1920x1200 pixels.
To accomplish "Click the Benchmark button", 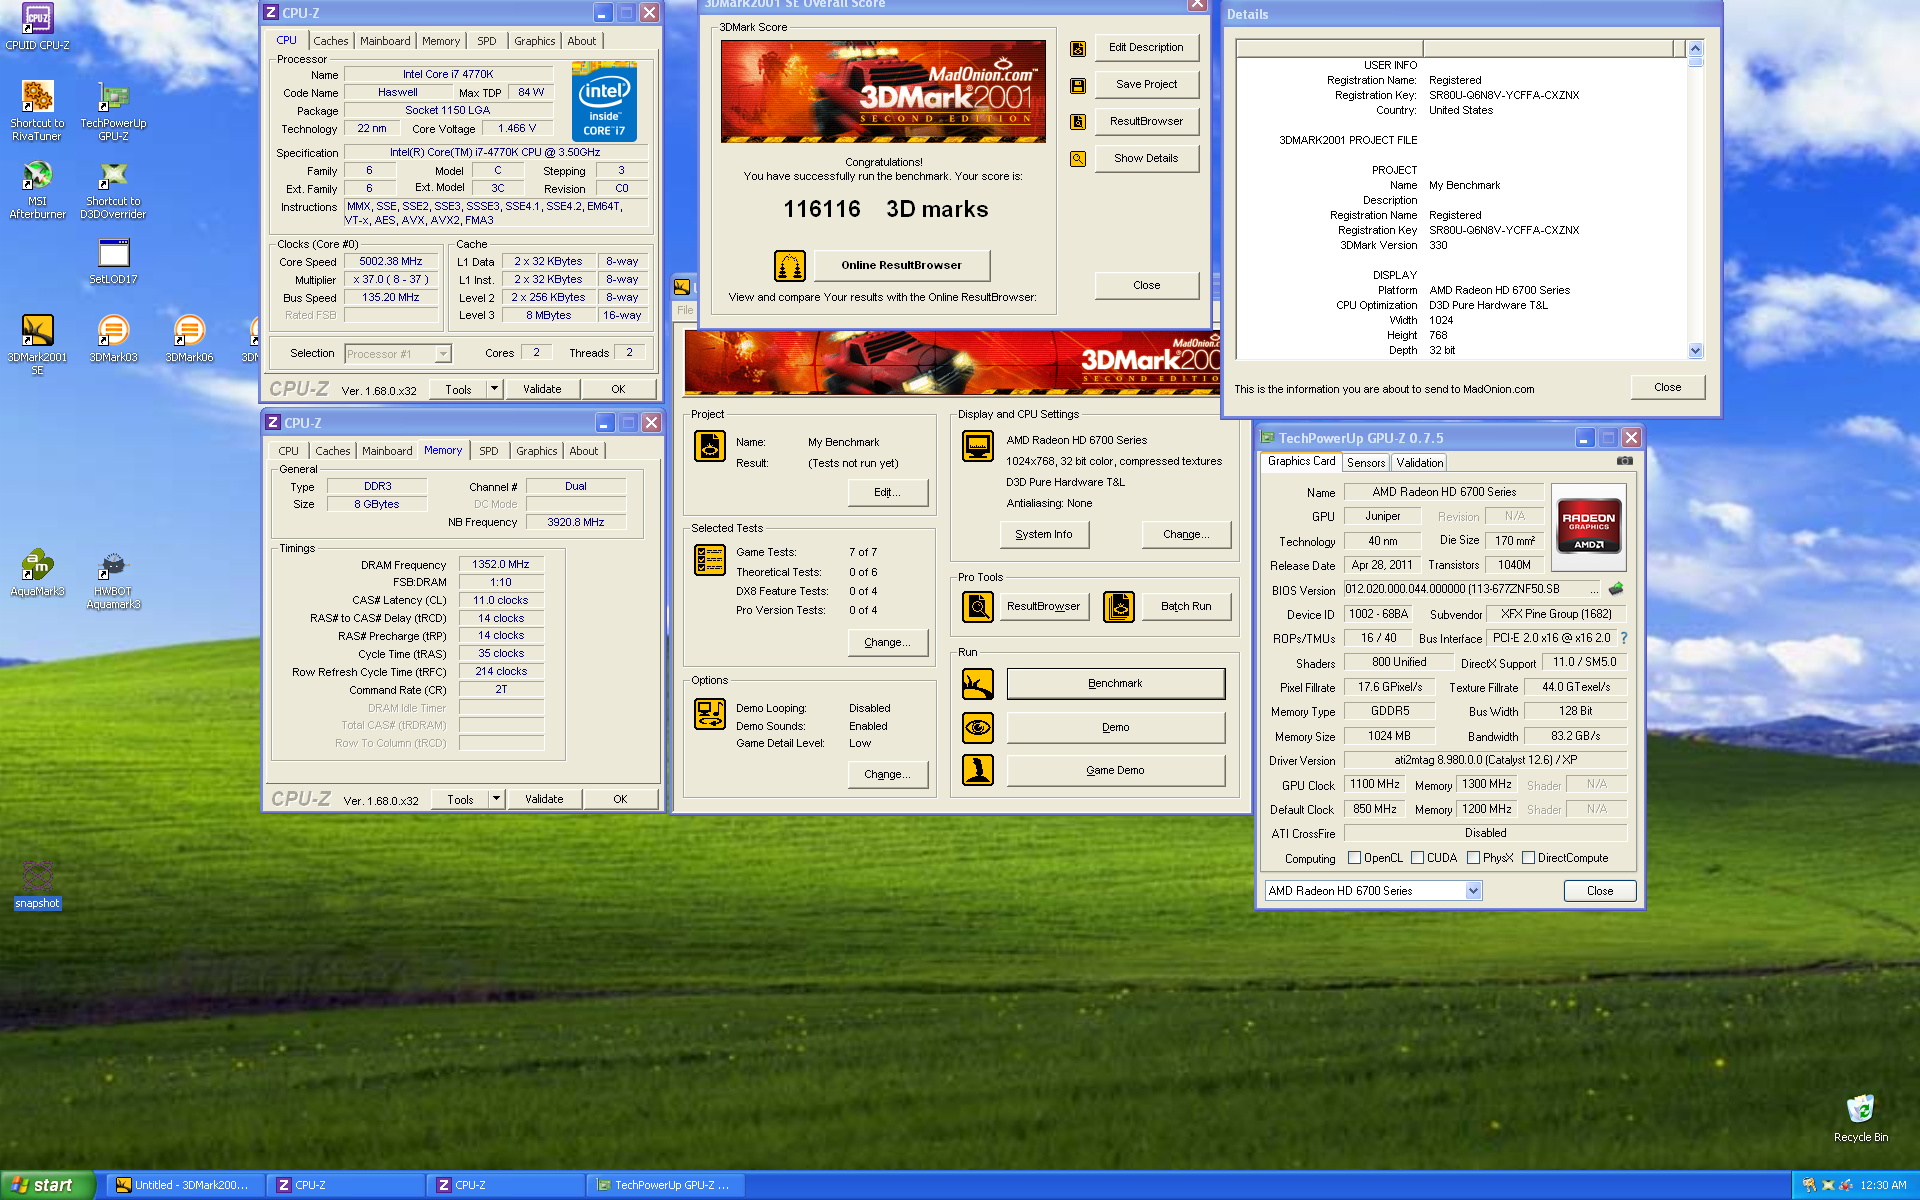I will pos(1115,684).
